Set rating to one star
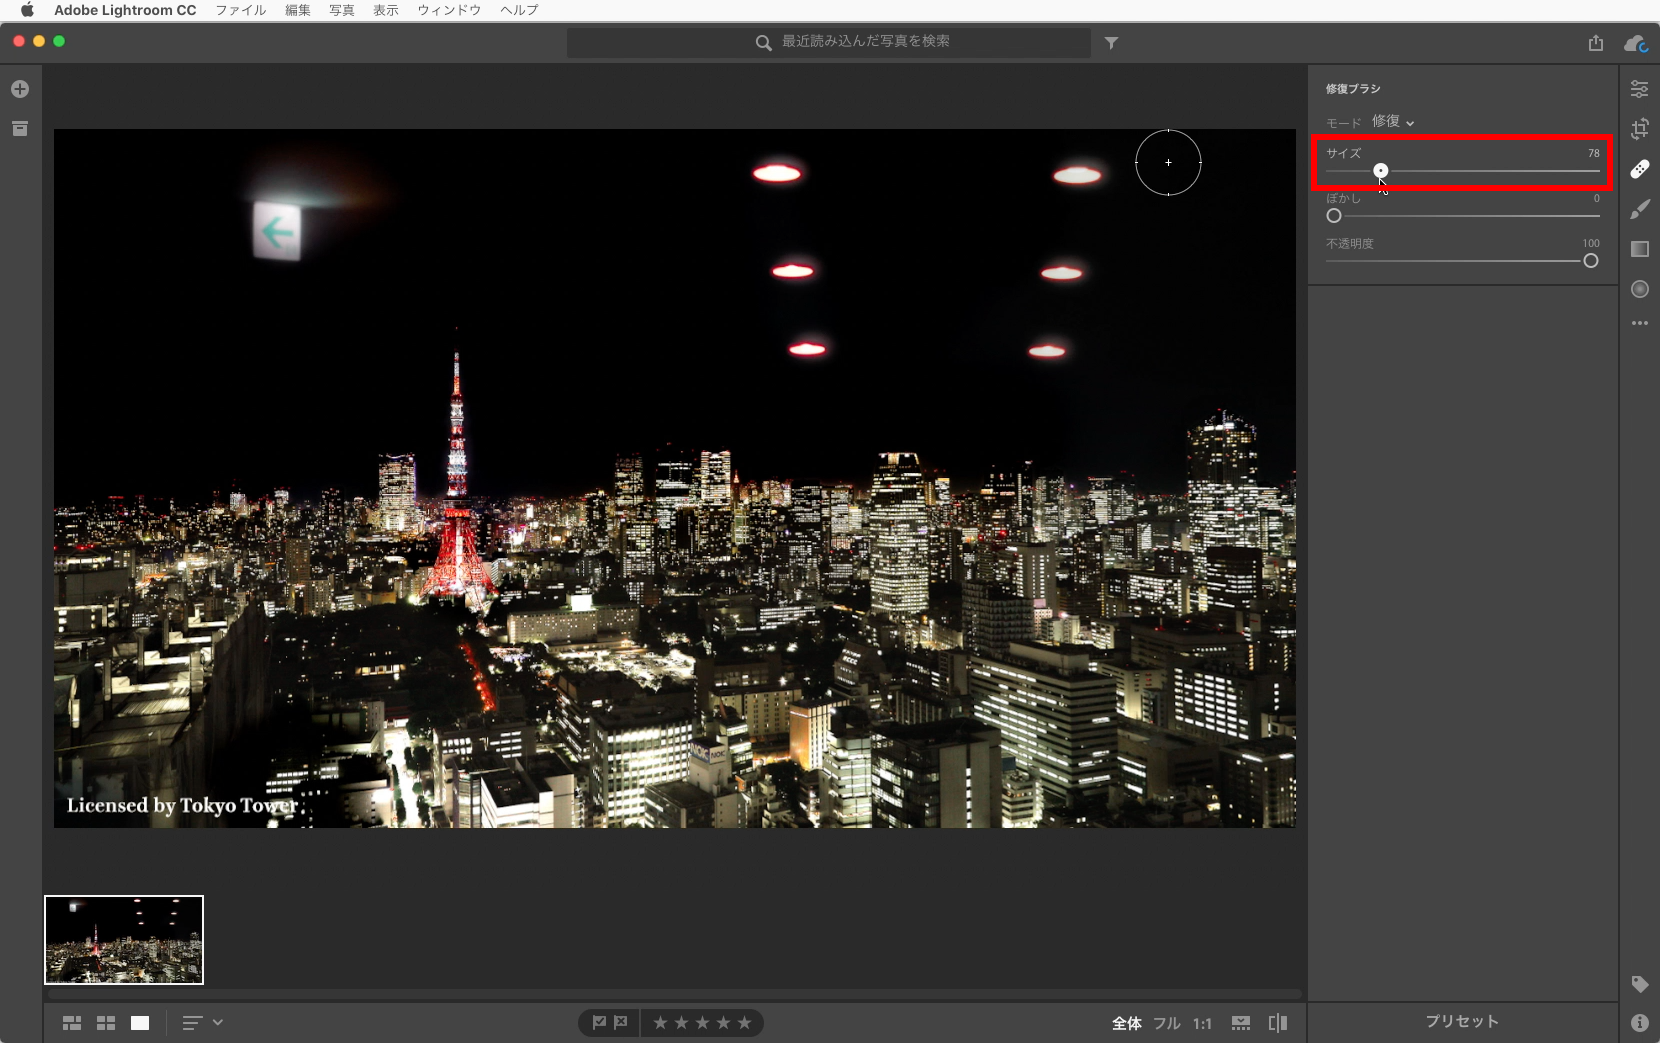Image resolution: width=1660 pixels, height=1043 pixels. [660, 1023]
